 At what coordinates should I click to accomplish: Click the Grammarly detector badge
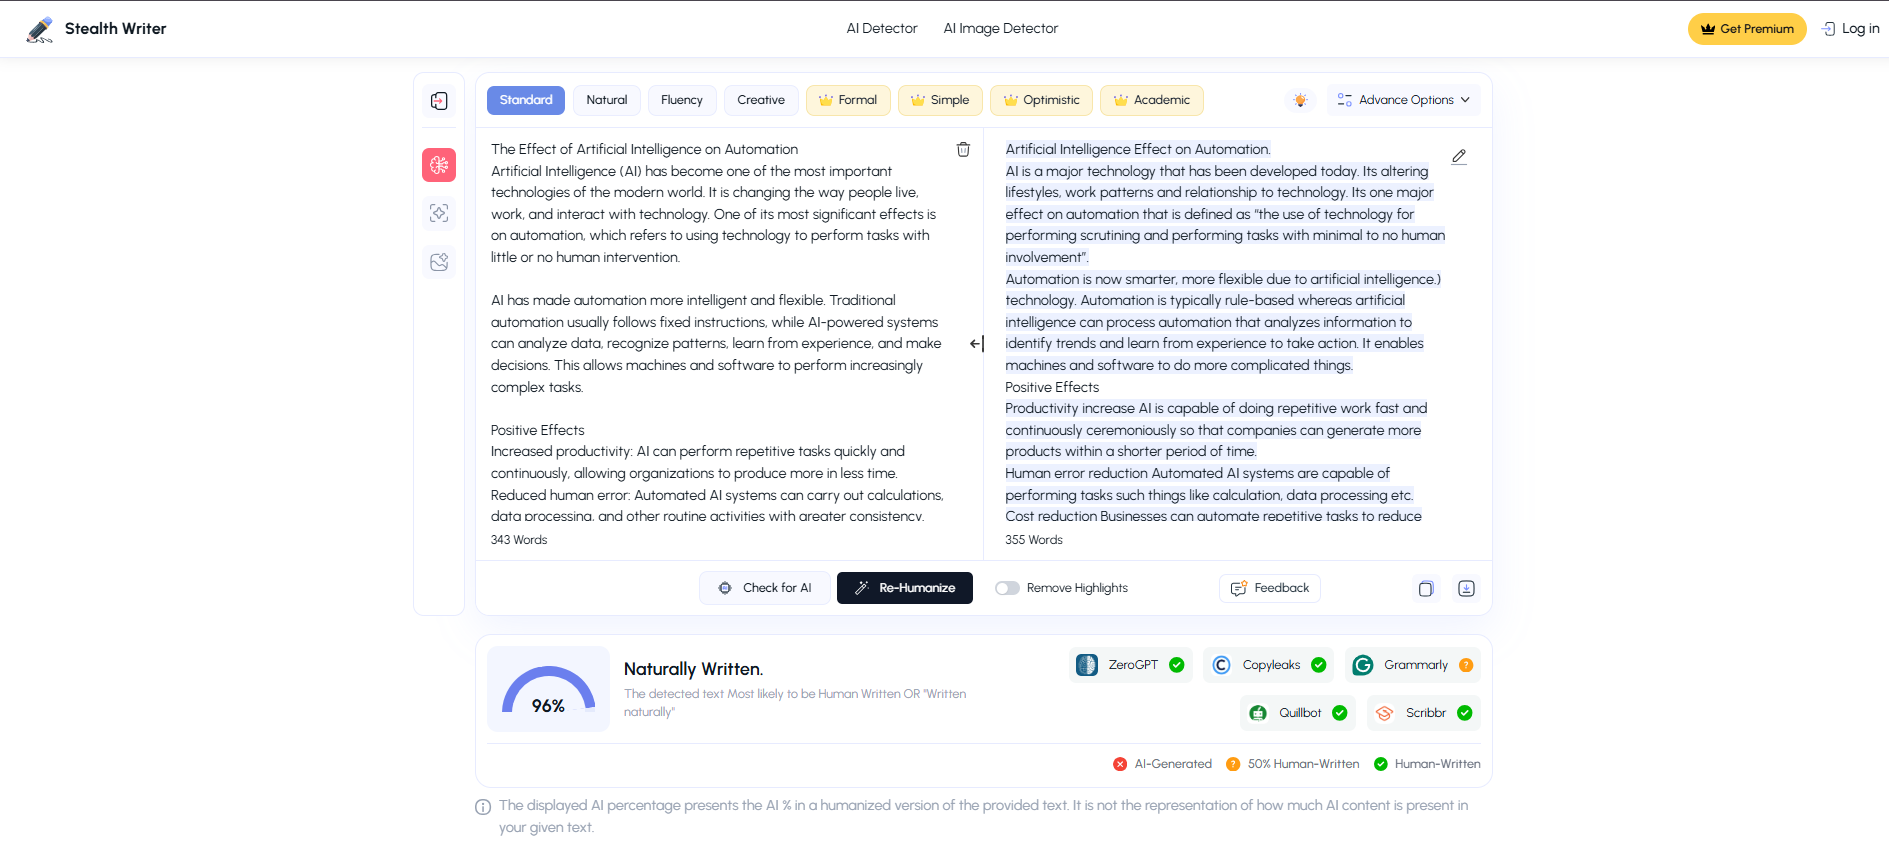coord(1412,665)
